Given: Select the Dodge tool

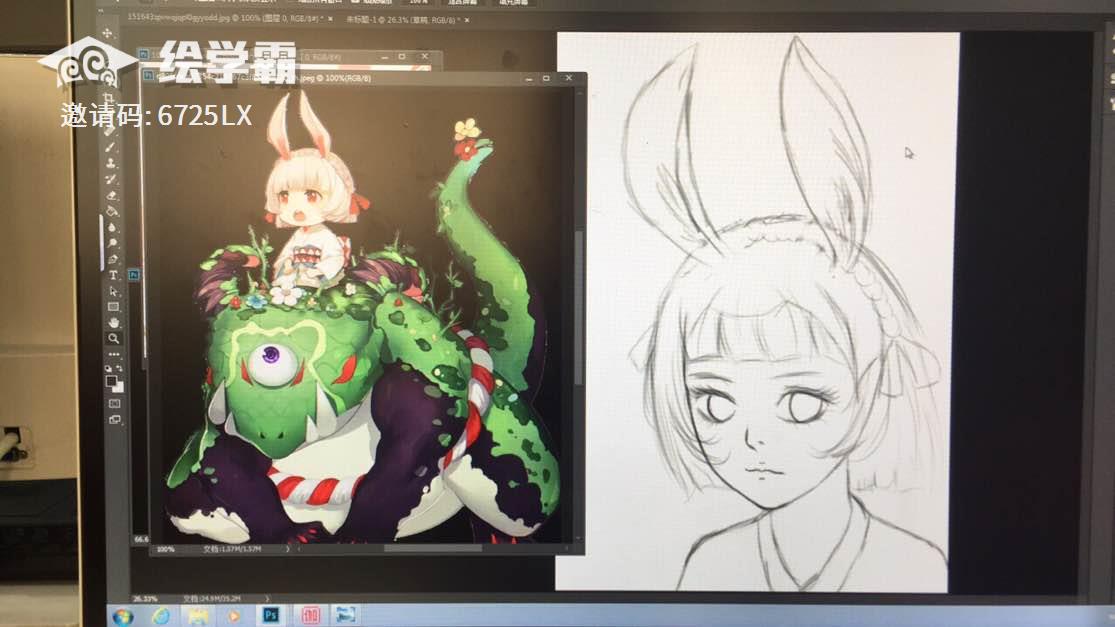Looking at the screenshot, I should (112, 244).
